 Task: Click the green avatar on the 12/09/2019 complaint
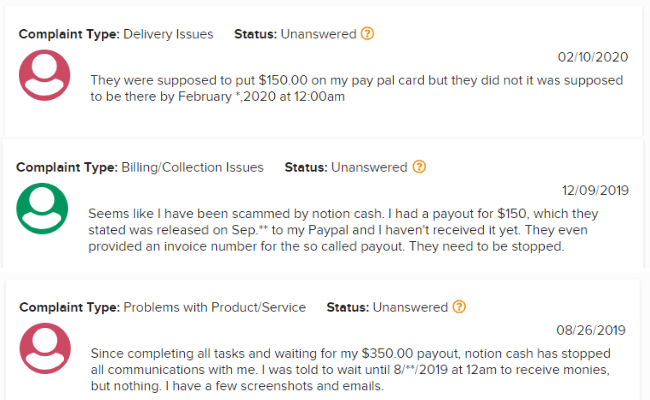pos(42,208)
